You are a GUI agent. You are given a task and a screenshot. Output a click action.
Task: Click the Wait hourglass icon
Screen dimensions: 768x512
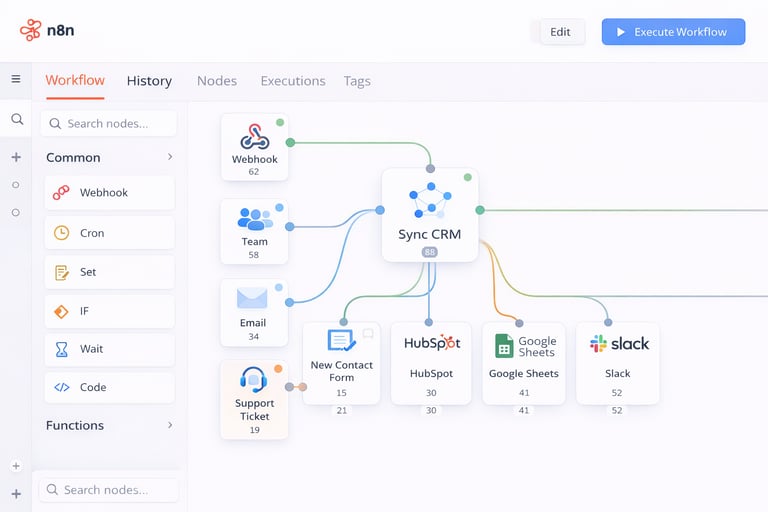(61, 349)
